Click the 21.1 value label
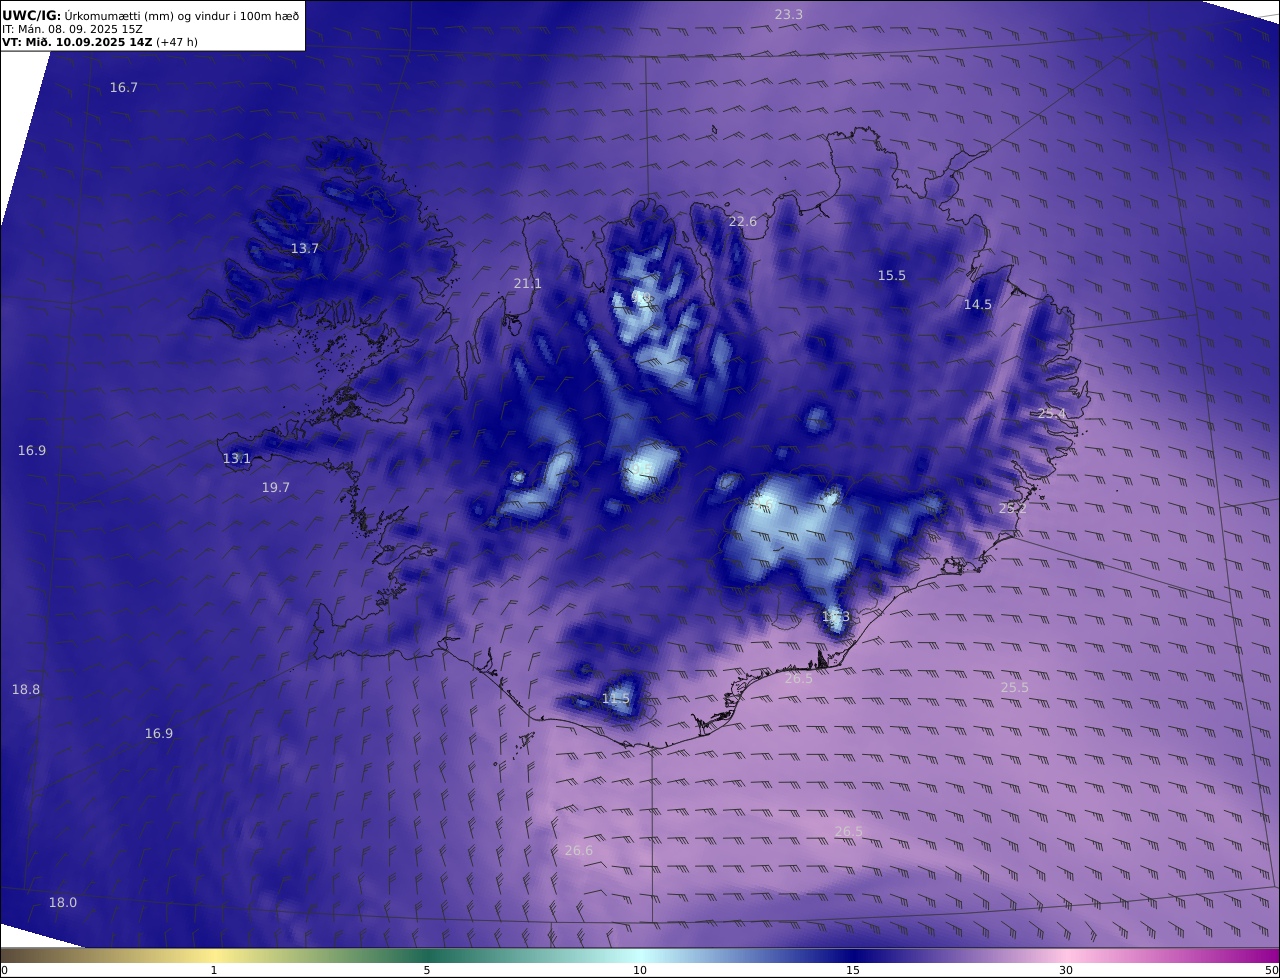The image size is (1280, 978). coord(527,284)
